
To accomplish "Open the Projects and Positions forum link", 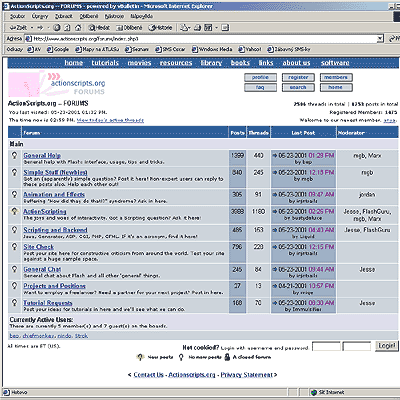I will [x=54, y=286].
